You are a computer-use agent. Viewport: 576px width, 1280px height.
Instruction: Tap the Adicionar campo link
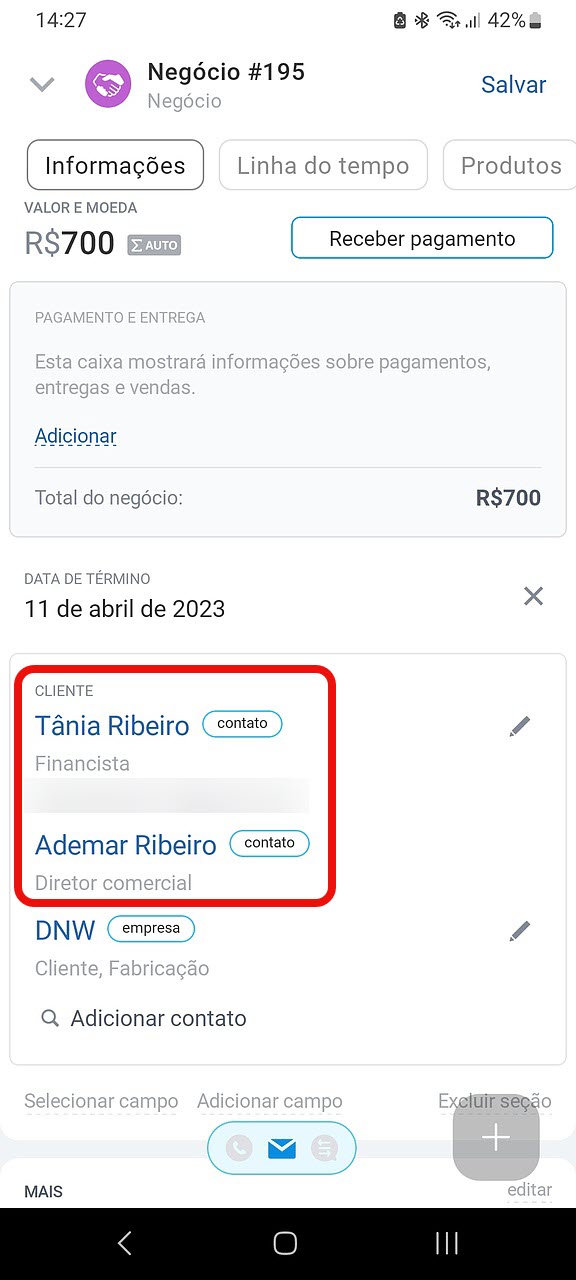[x=270, y=1101]
